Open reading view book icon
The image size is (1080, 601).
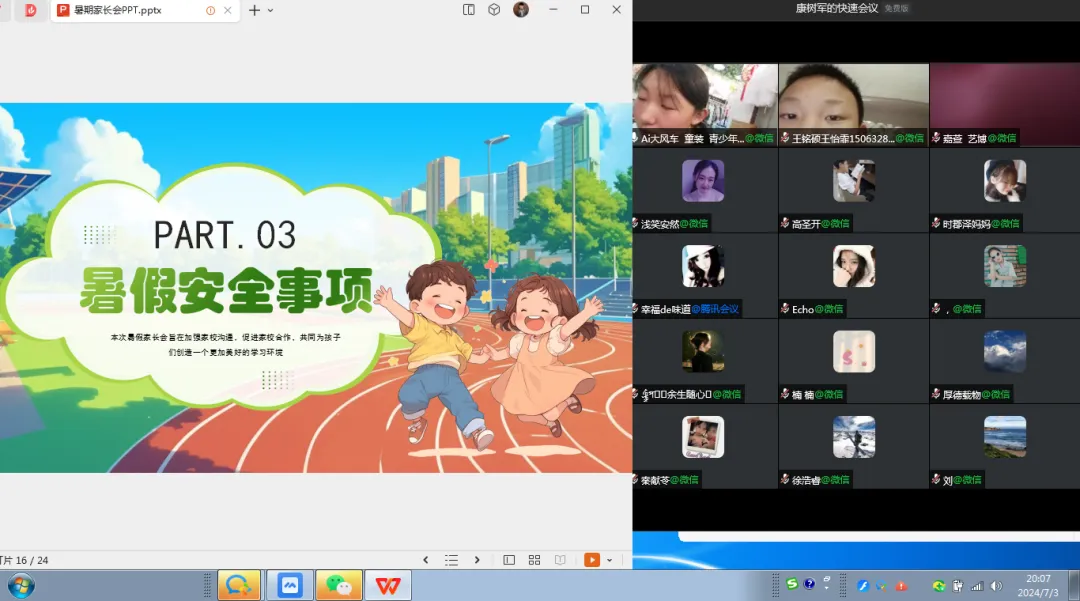560,560
